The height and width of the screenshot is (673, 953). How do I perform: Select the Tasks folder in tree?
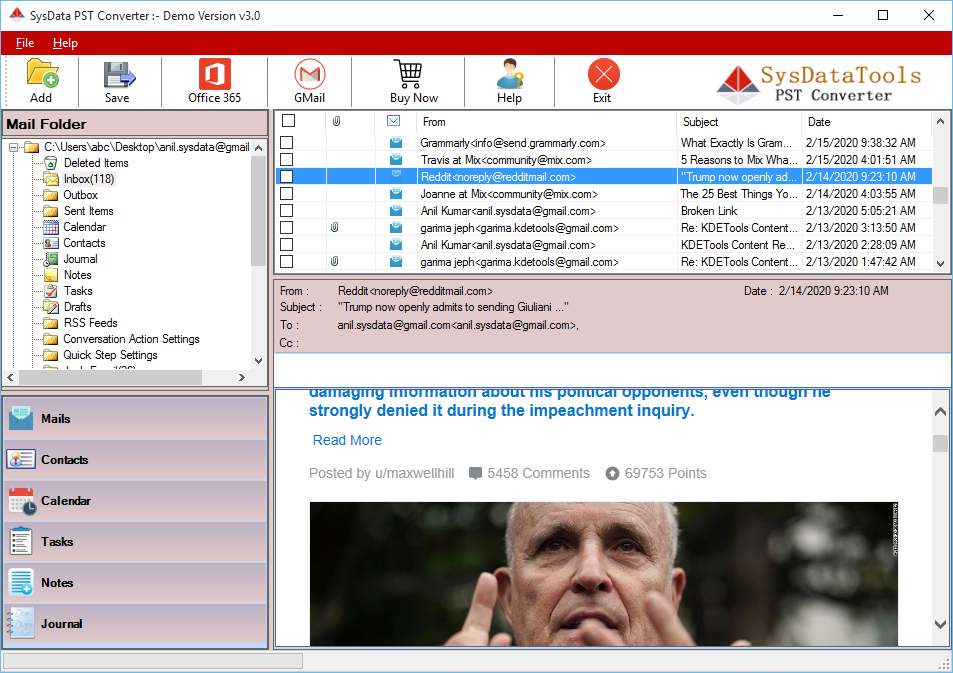tap(78, 291)
